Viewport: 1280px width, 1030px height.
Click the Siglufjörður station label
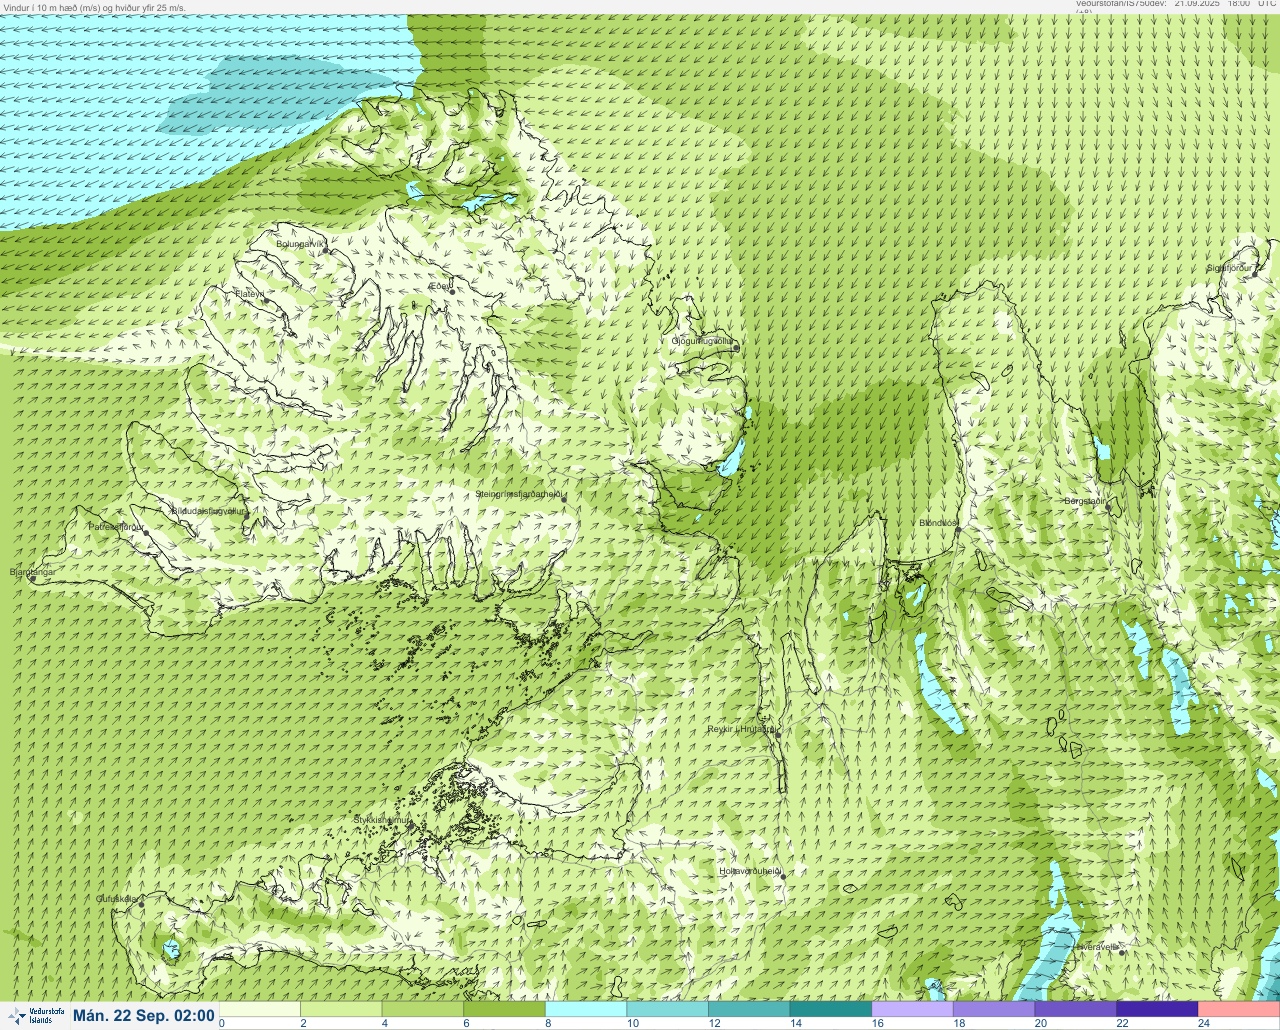pyautogui.click(x=1229, y=268)
